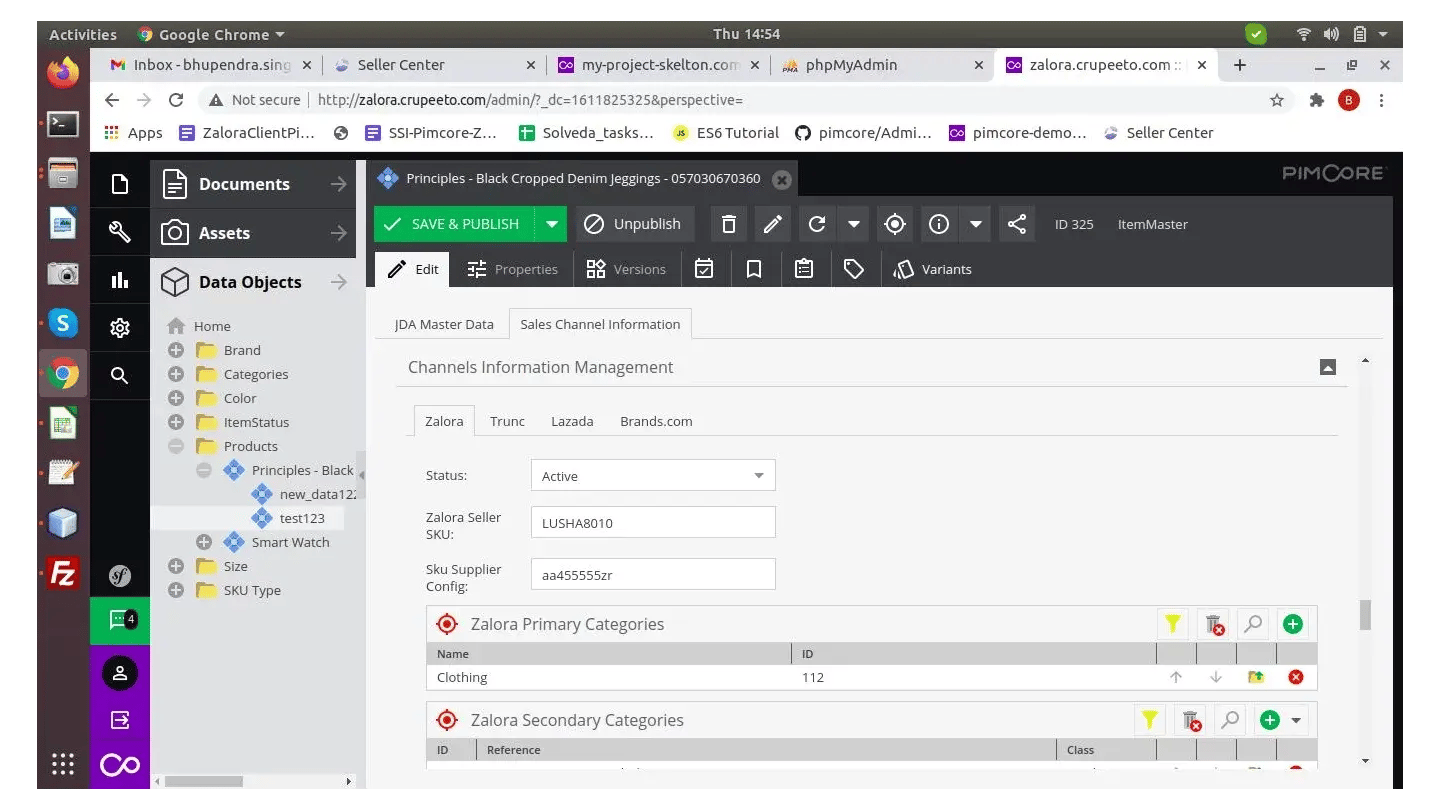
Task: Click the locate-in-tree target icon
Action: 895,224
